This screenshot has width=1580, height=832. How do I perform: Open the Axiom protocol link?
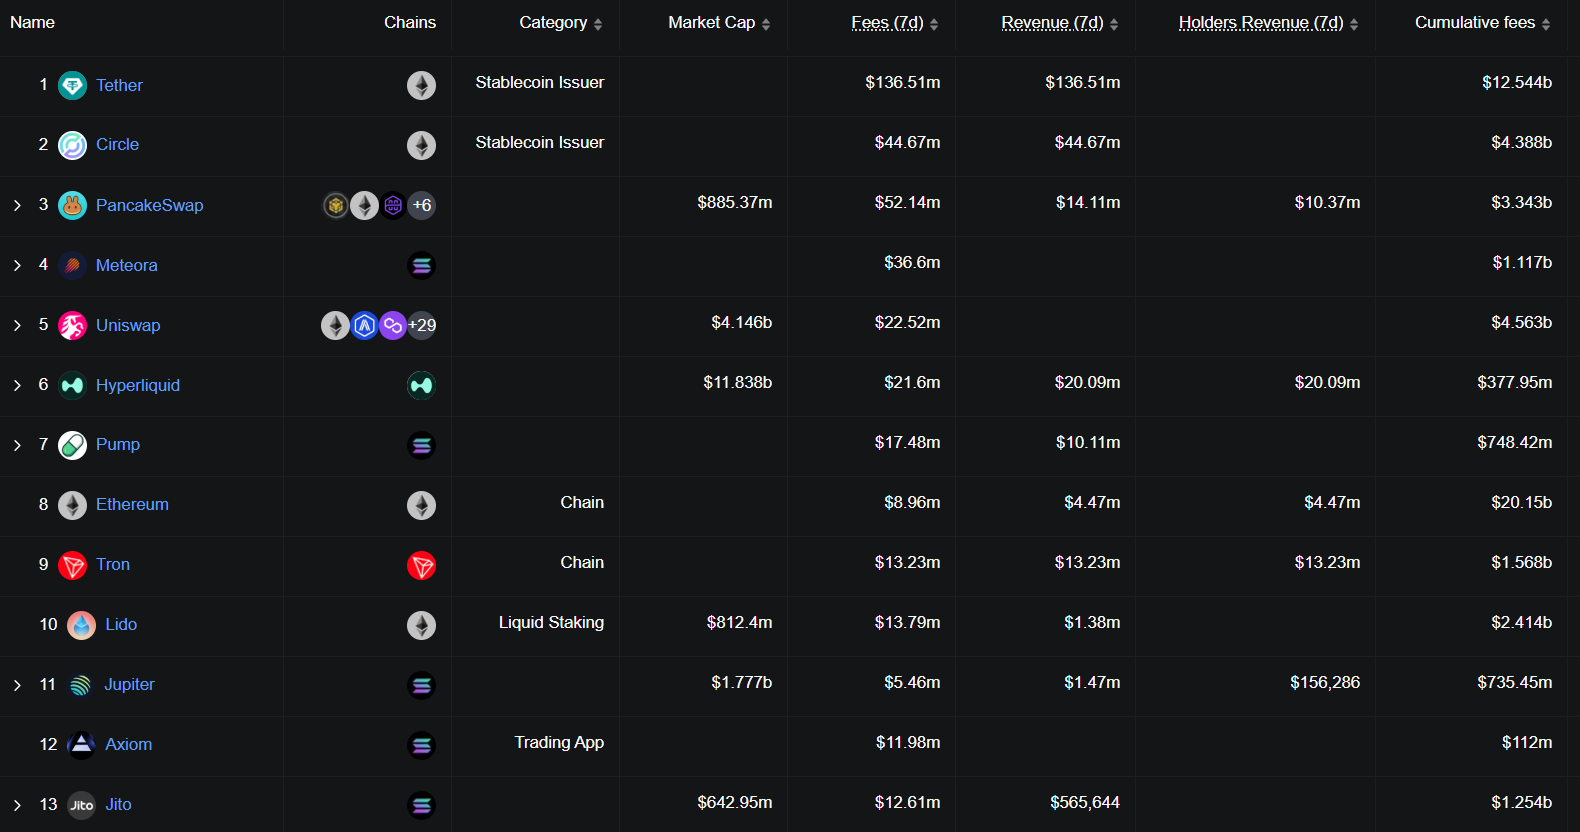point(128,745)
